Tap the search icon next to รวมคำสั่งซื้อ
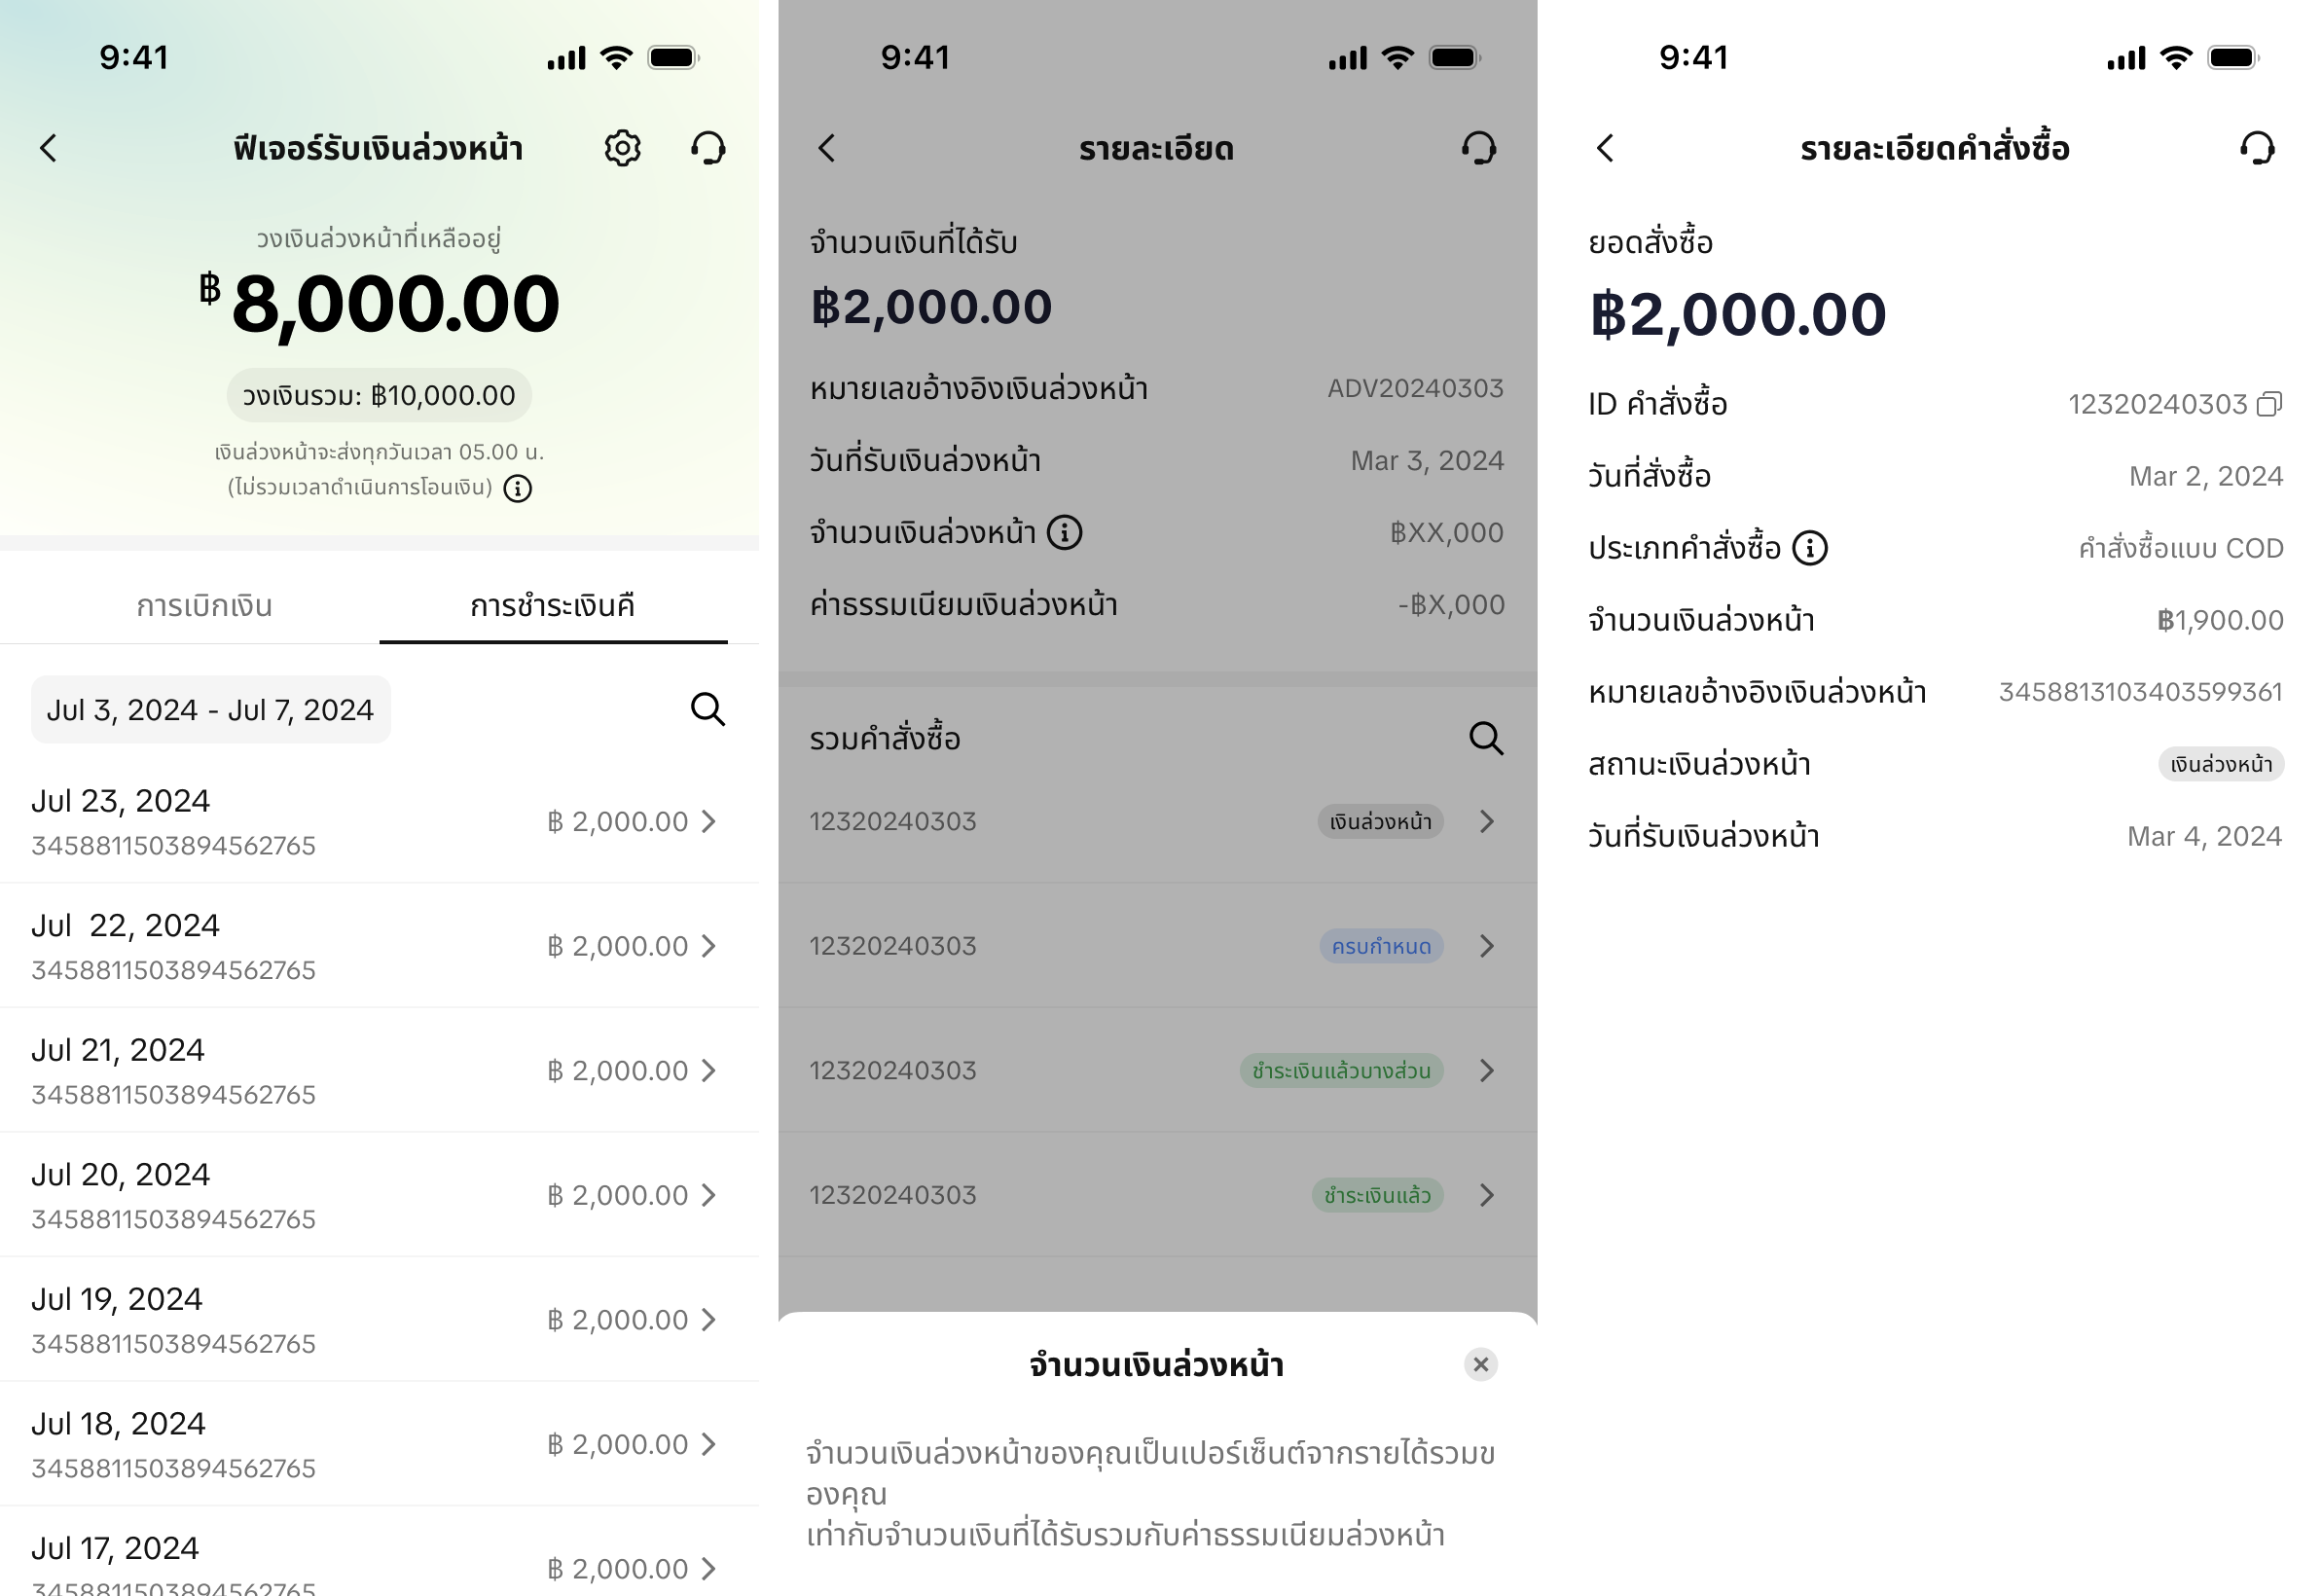Viewport: 2322px width, 1596px height. point(1486,738)
